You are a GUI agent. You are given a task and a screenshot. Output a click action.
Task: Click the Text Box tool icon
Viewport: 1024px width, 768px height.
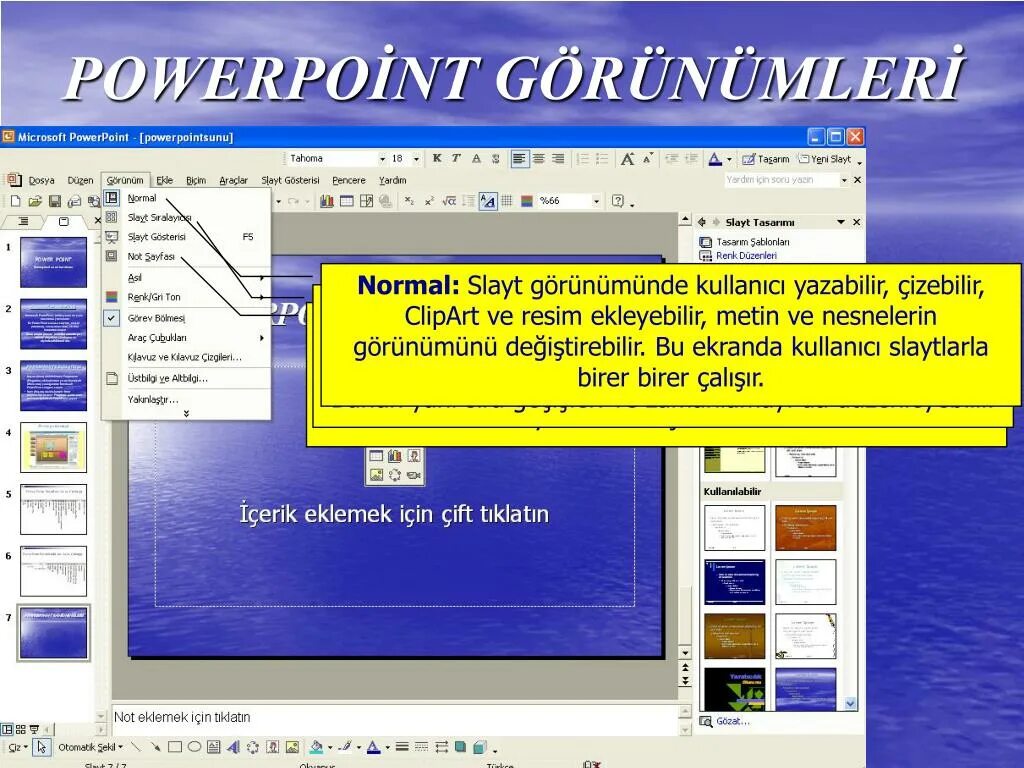click(214, 746)
